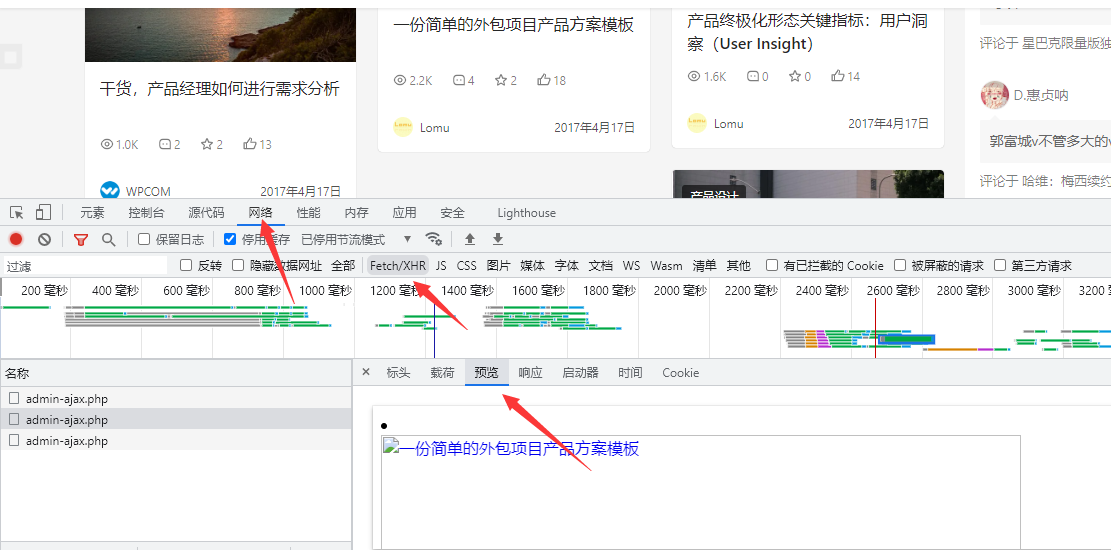Stop recording network log with red button
Viewport: 1111px width, 550px height.
[x=16, y=240]
